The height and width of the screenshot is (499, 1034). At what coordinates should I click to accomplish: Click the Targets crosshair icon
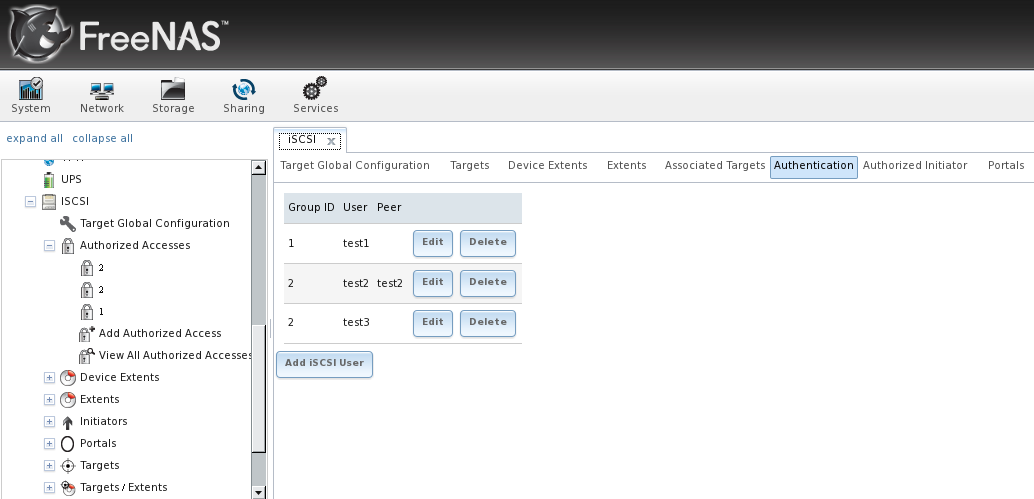(x=67, y=465)
